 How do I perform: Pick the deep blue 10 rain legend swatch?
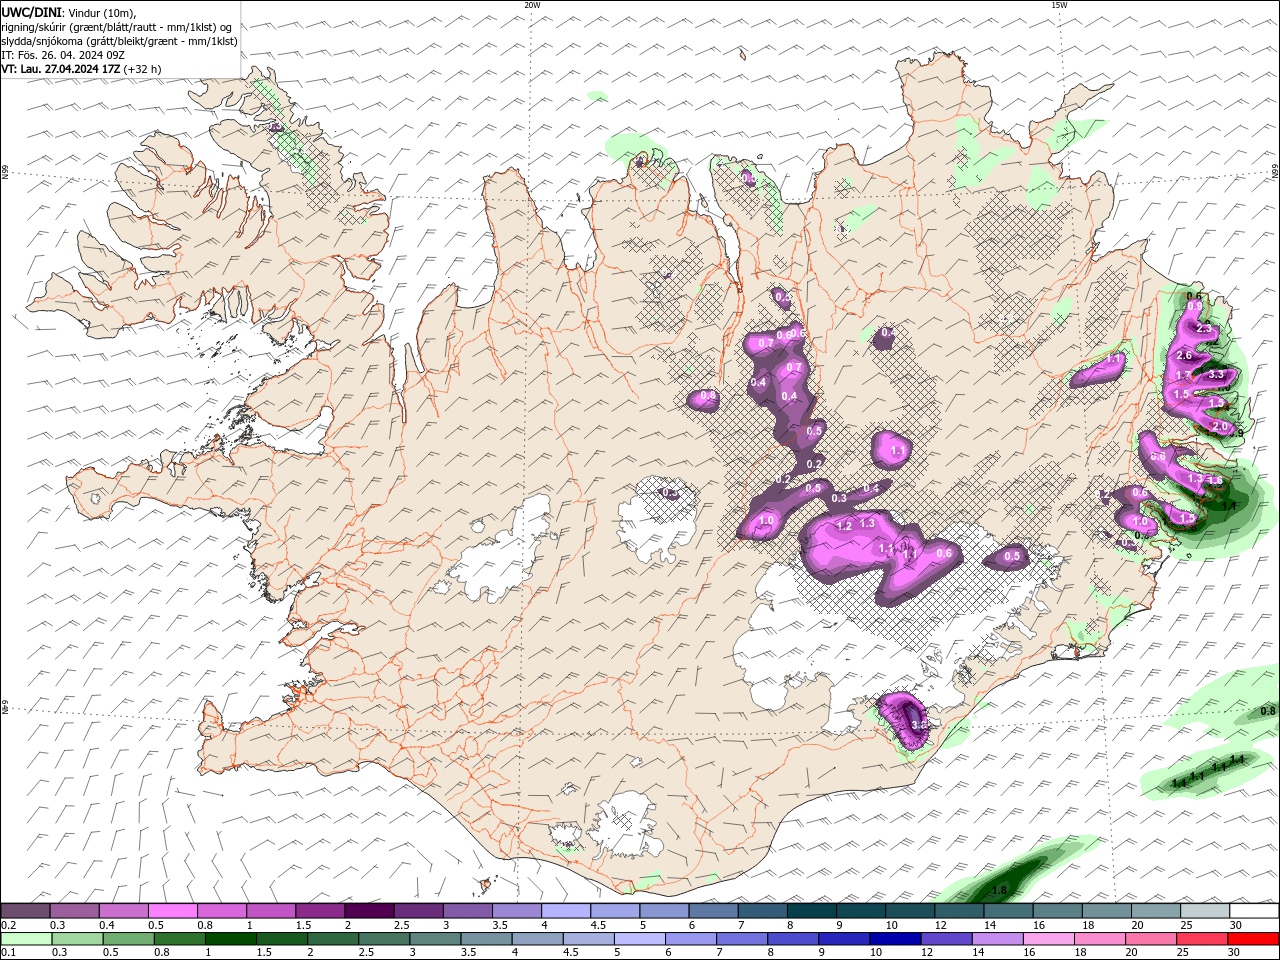pyautogui.click(x=893, y=939)
